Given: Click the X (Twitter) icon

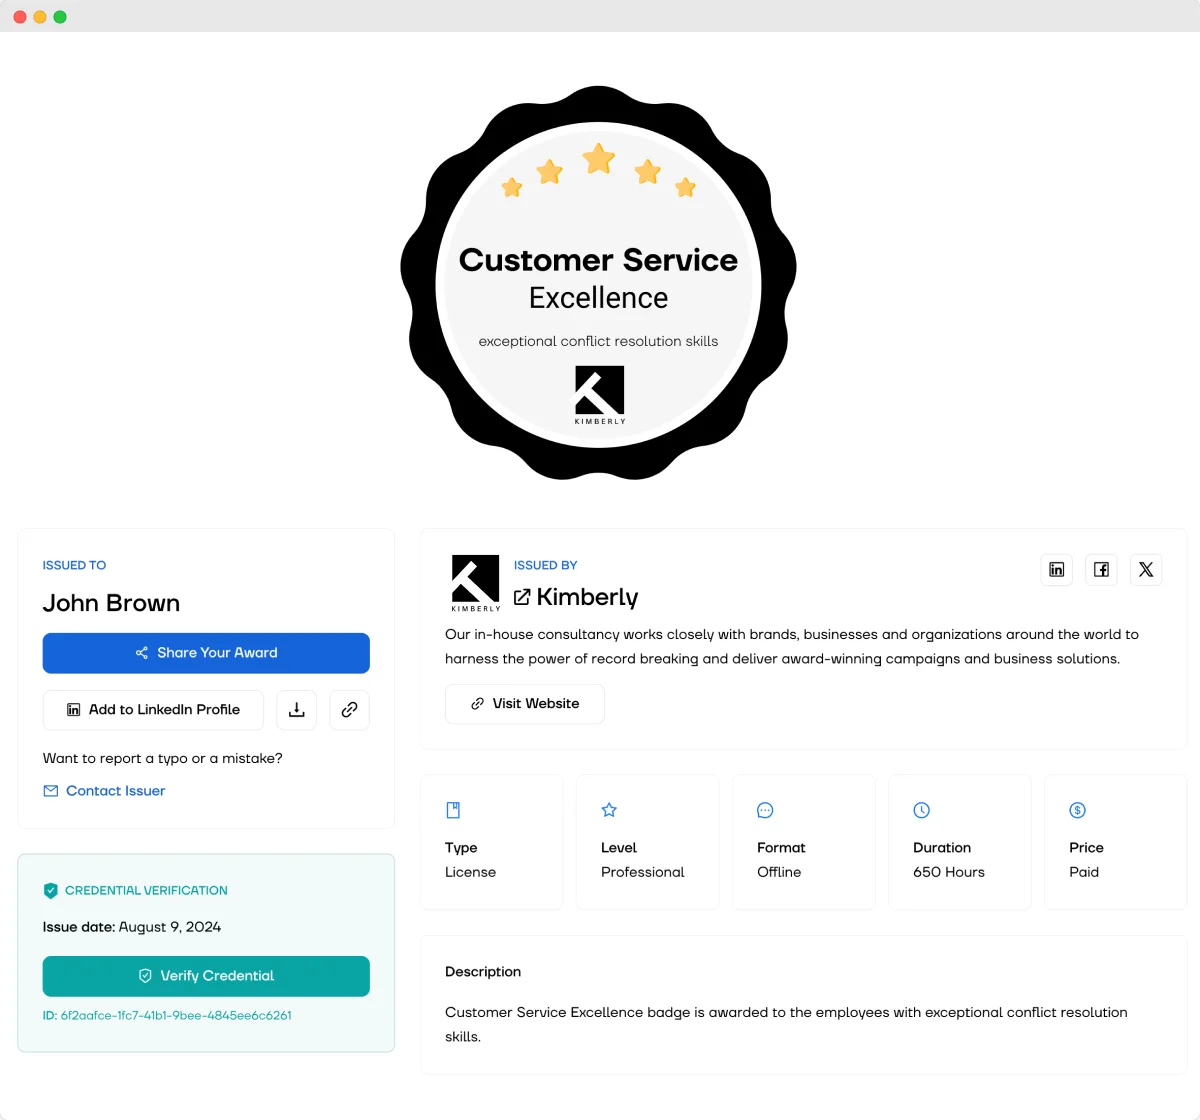Looking at the screenshot, I should pos(1146,569).
